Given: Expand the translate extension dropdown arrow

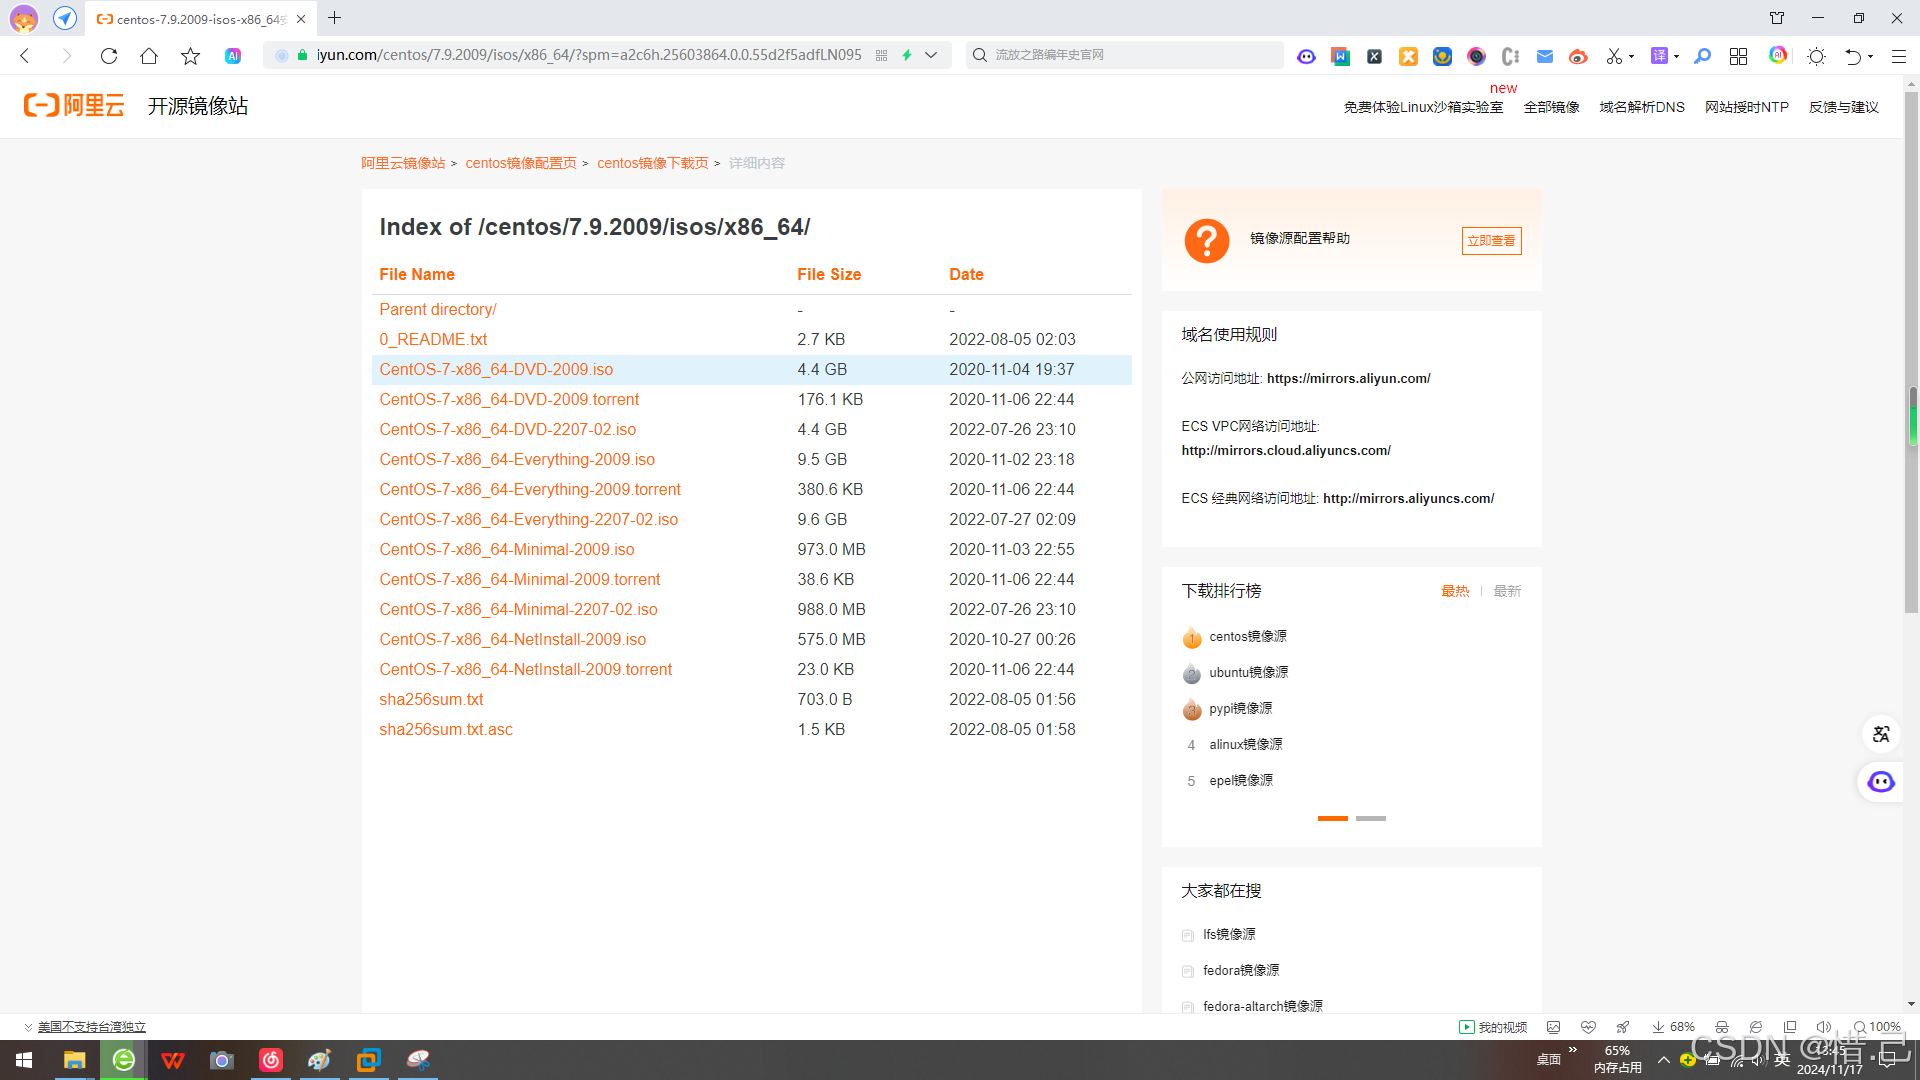Looking at the screenshot, I should click(1676, 56).
